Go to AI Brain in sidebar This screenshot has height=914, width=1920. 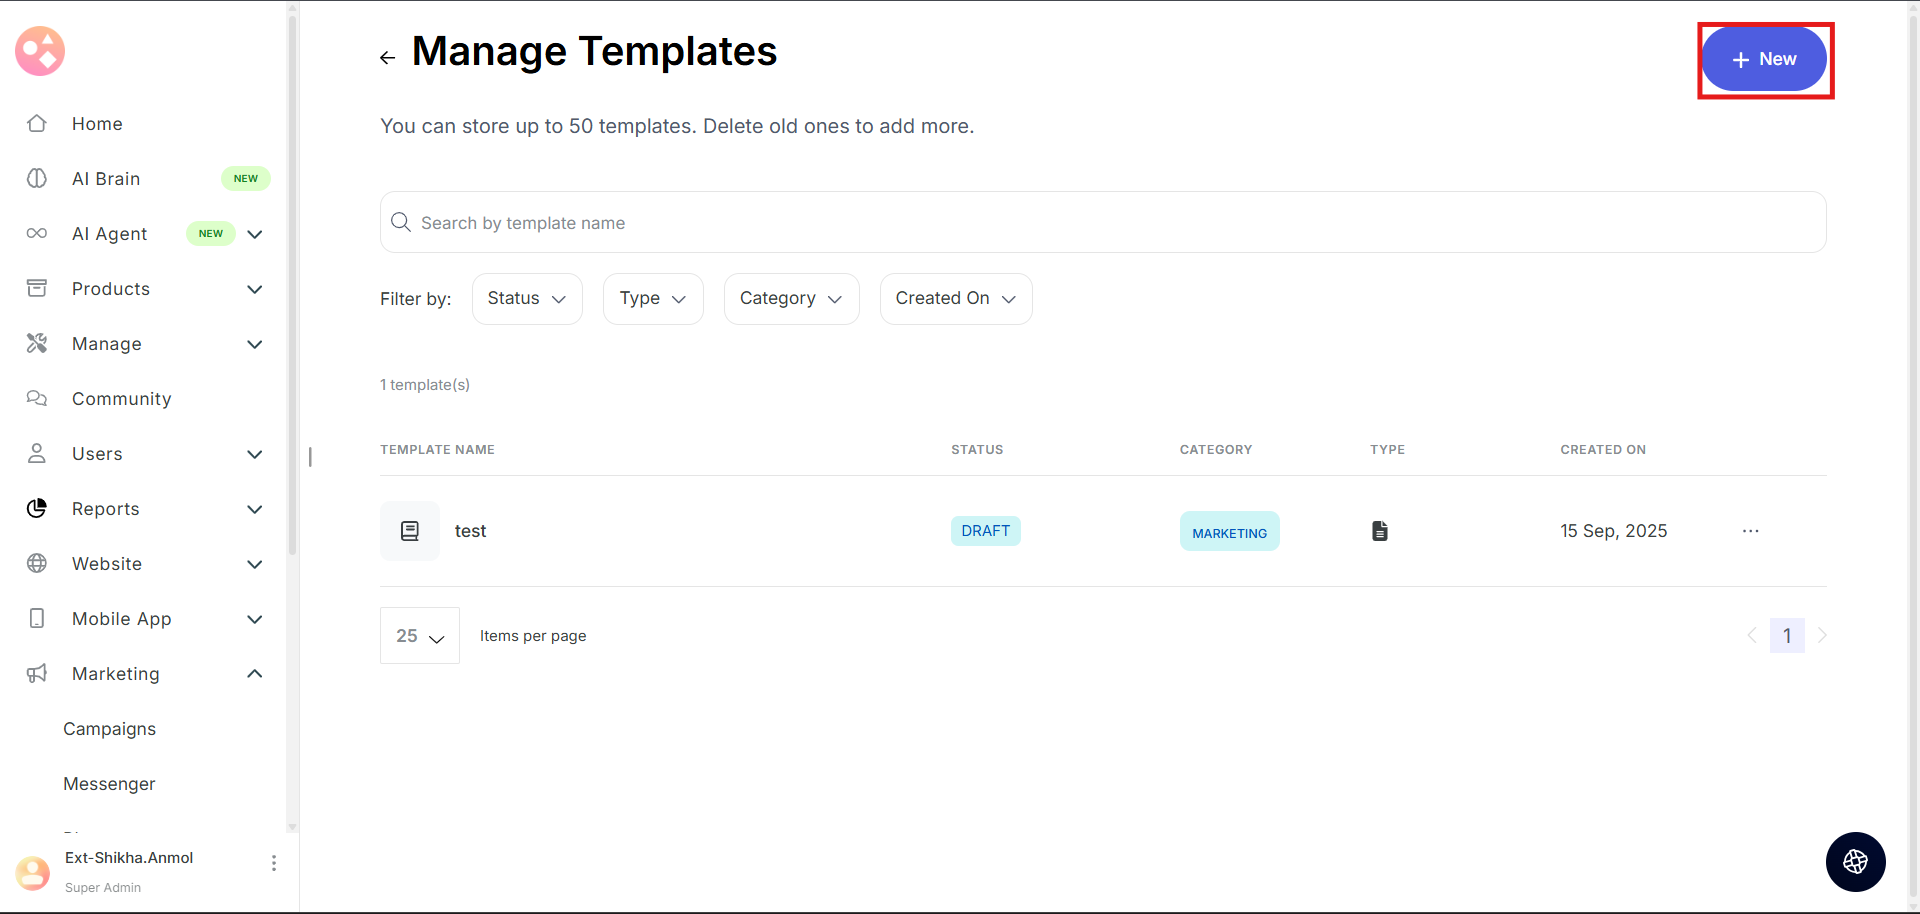tap(106, 179)
